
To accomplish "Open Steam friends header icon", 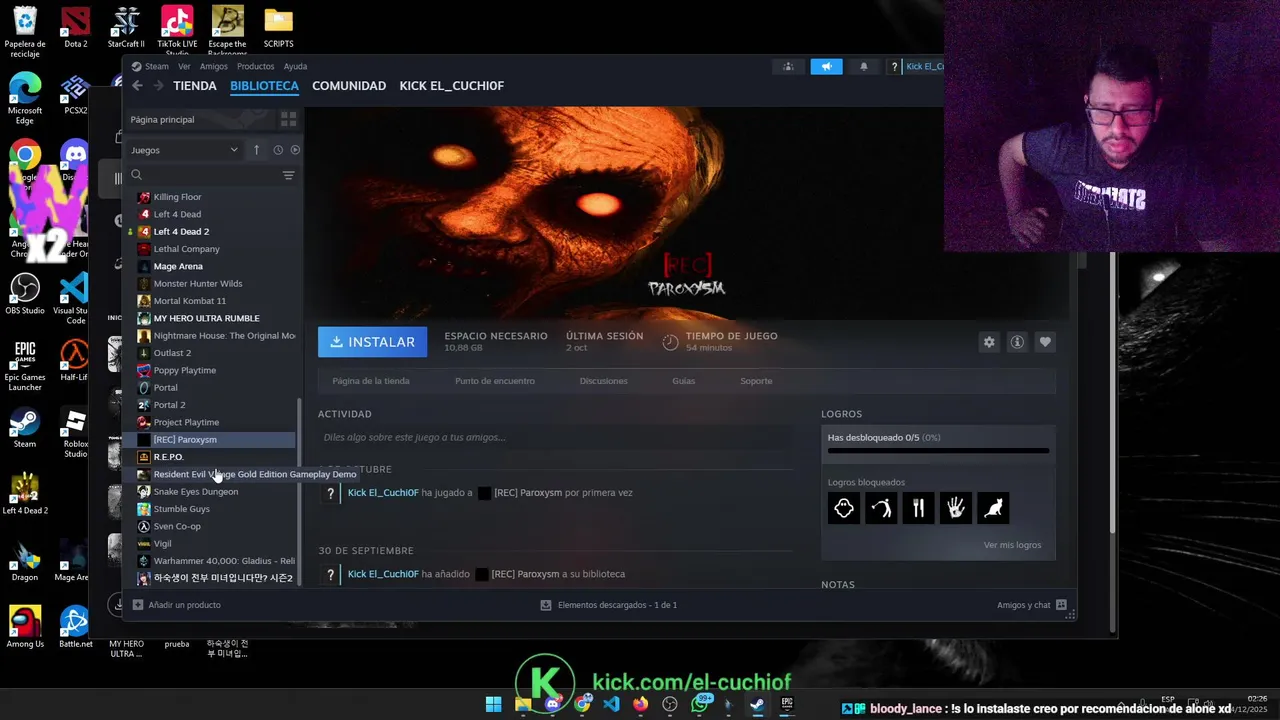I will coord(788,67).
